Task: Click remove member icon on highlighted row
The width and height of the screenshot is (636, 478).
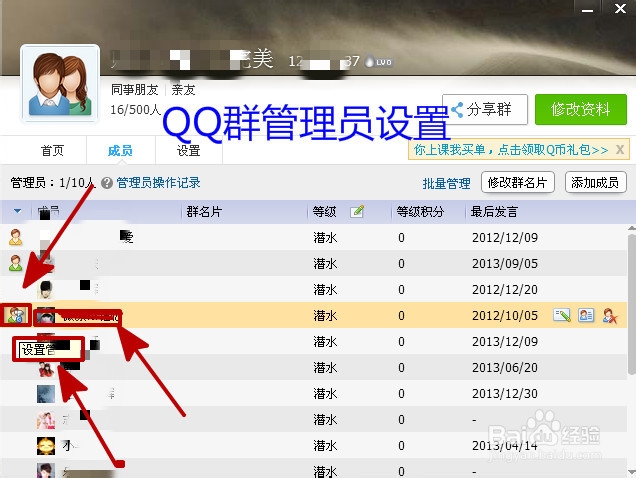Action: [610, 315]
